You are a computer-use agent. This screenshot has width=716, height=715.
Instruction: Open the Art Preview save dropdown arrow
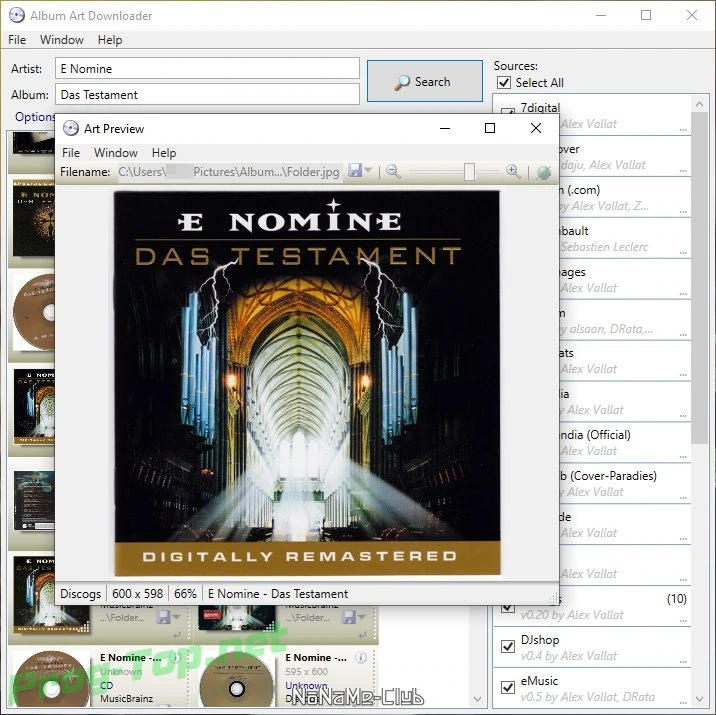point(369,171)
